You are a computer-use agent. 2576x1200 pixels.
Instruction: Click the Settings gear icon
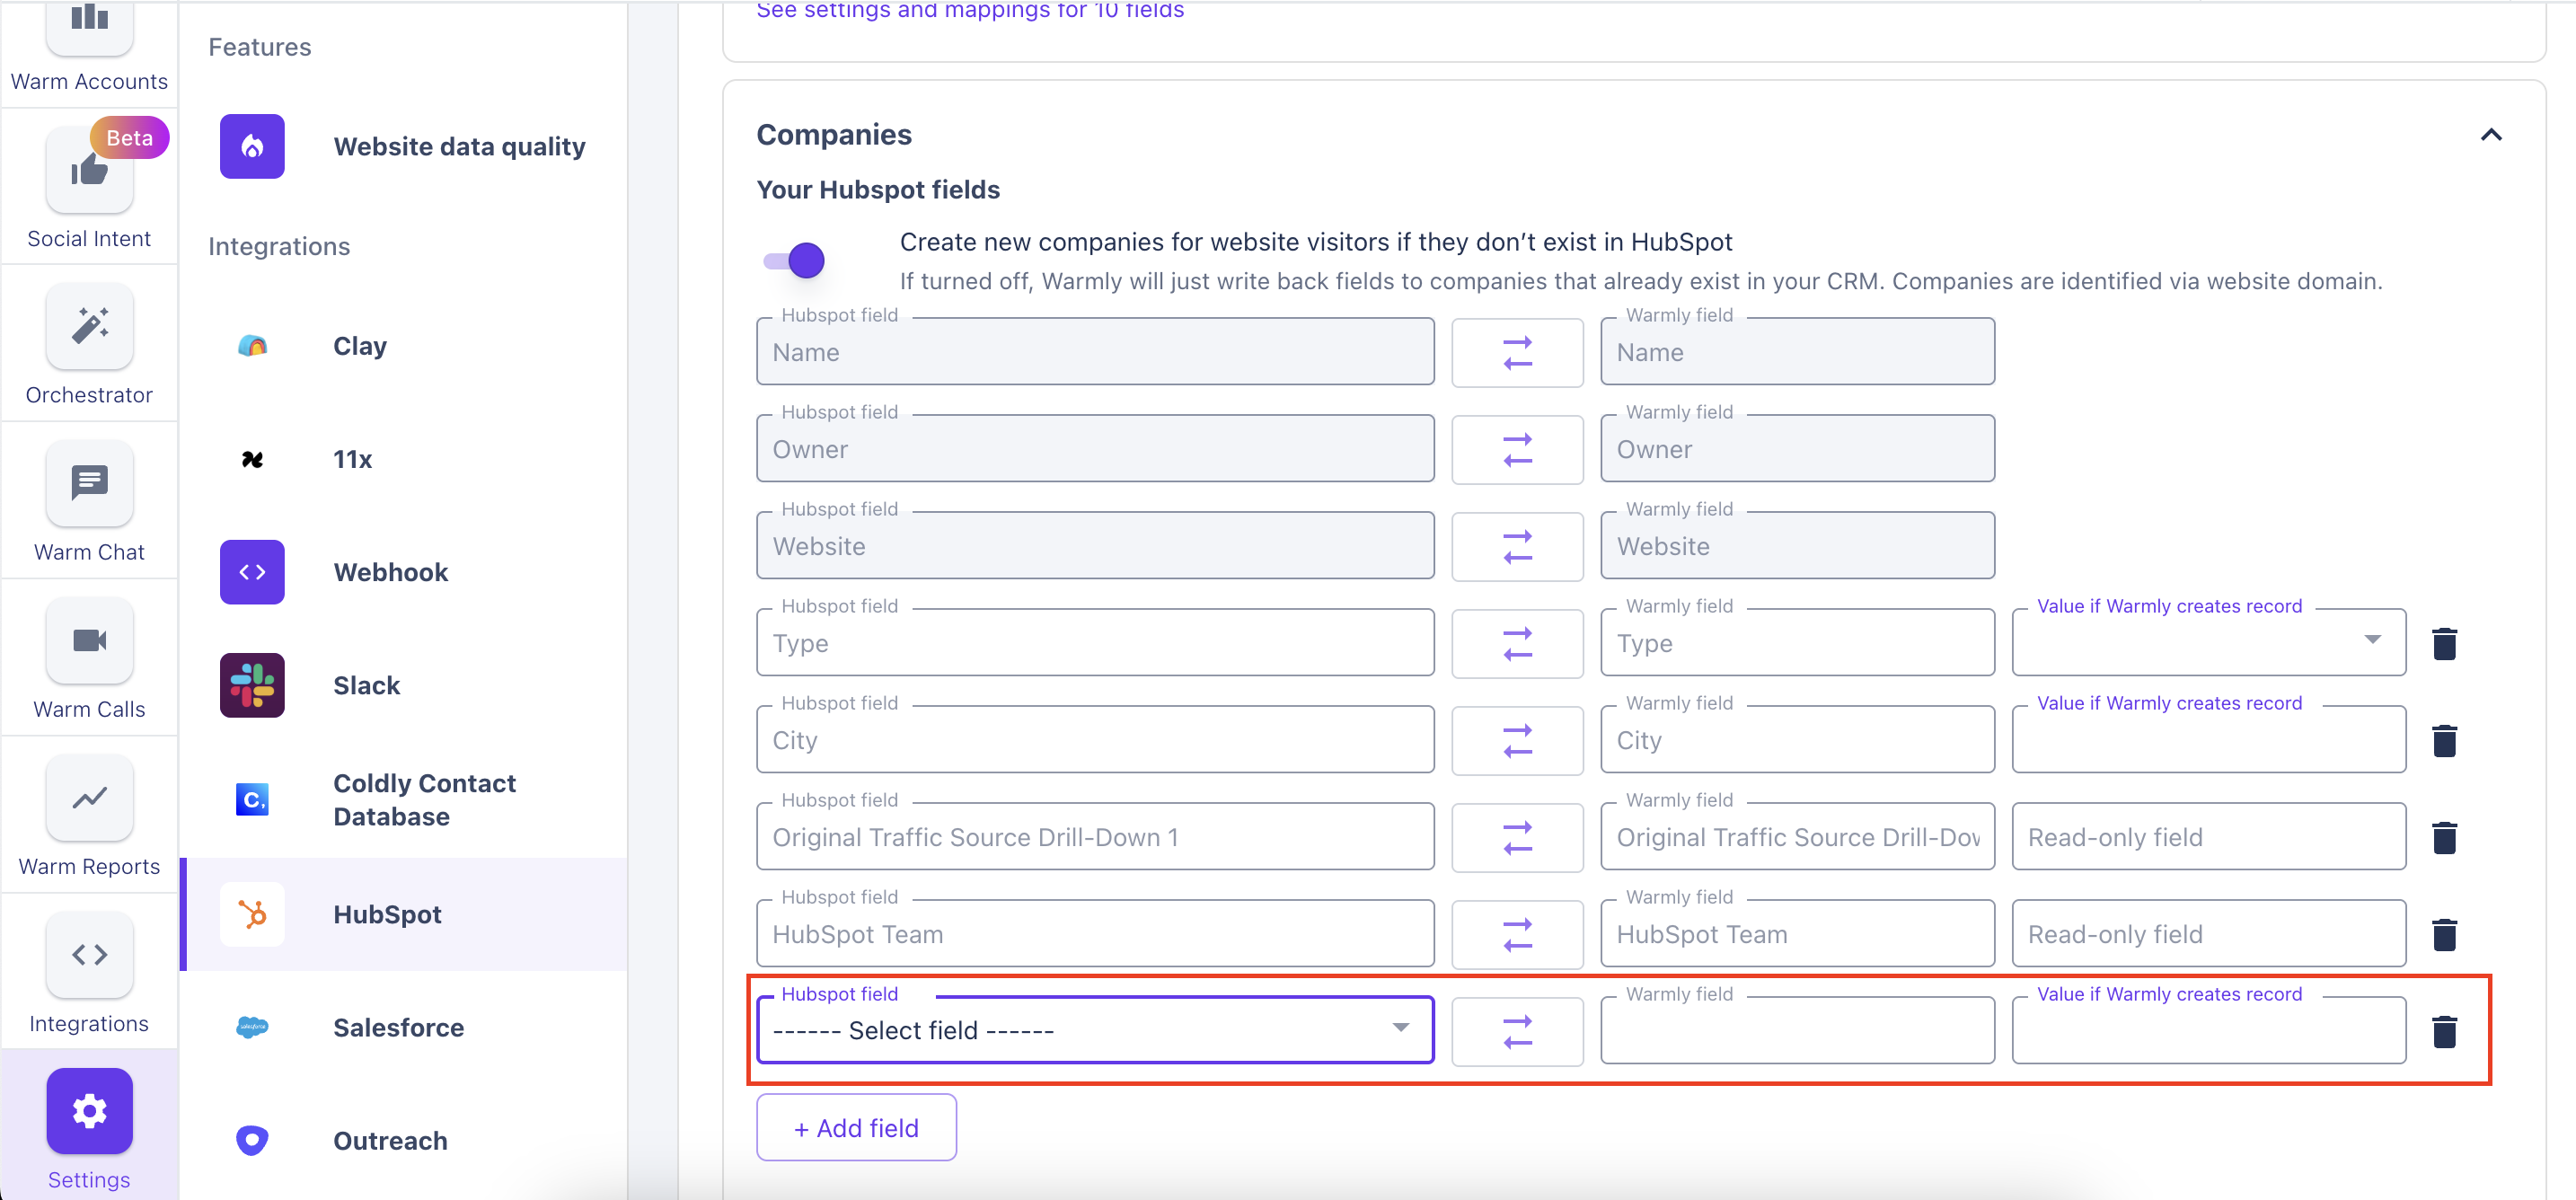click(x=89, y=1111)
